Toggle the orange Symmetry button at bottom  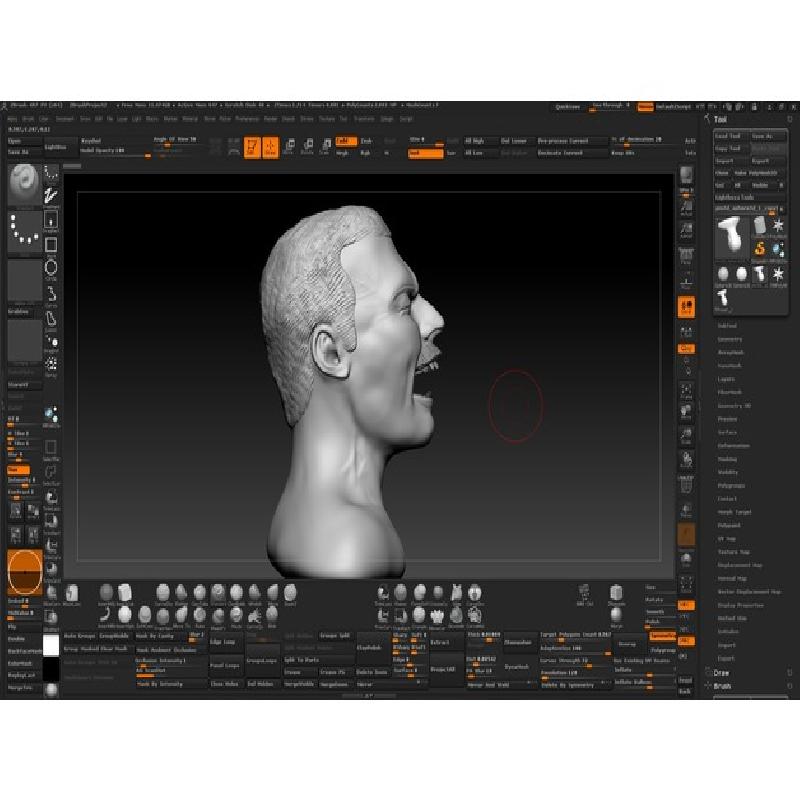click(662, 636)
